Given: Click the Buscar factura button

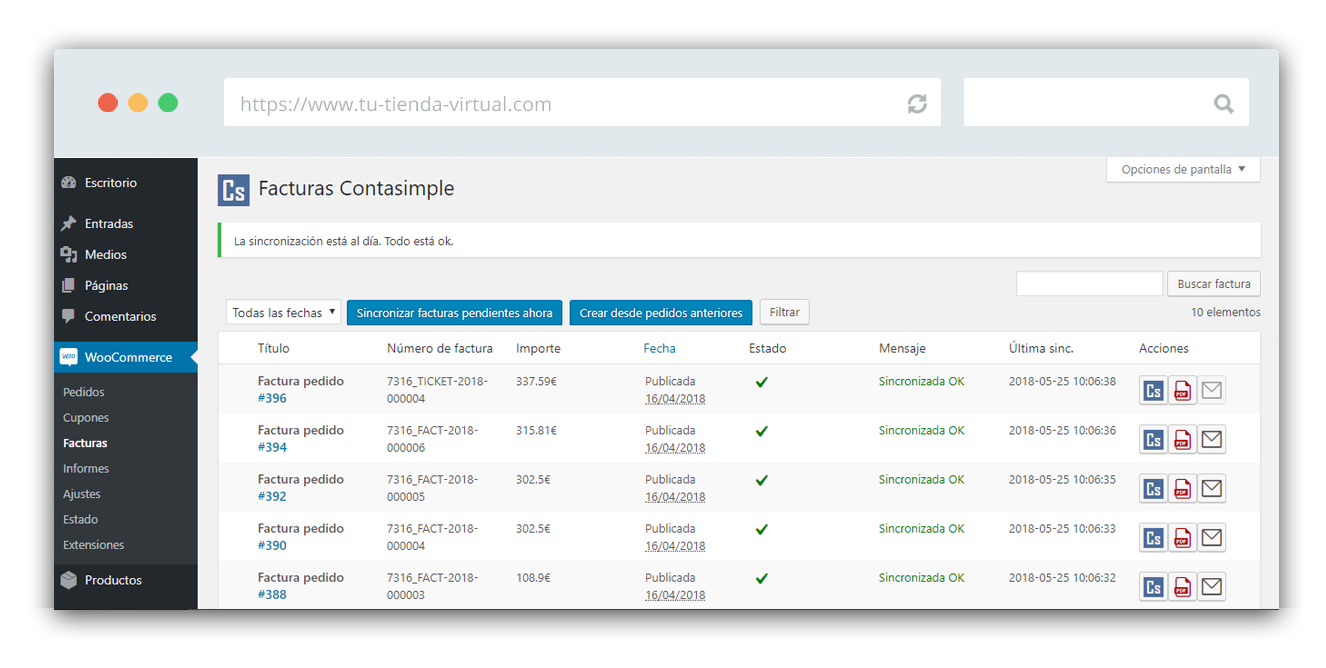Looking at the screenshot, I should tap(1213, 284).
